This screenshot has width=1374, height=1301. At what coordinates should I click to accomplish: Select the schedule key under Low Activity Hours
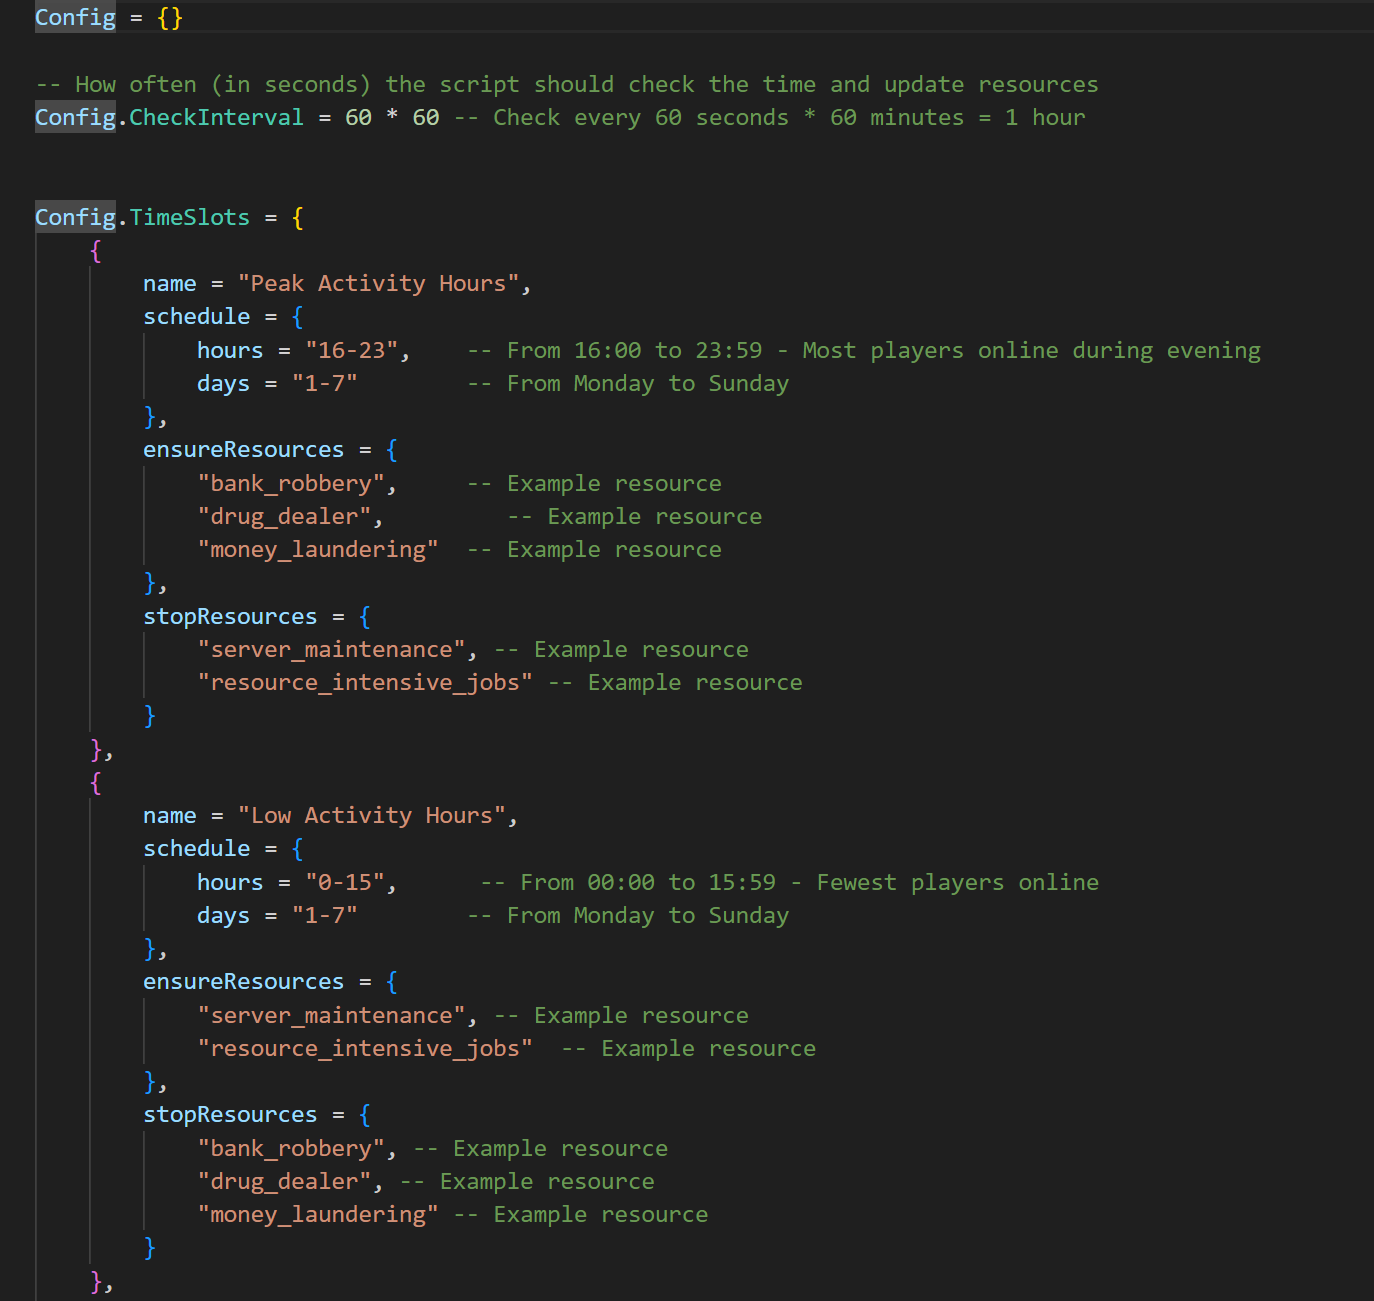click(x=197, y=848)
